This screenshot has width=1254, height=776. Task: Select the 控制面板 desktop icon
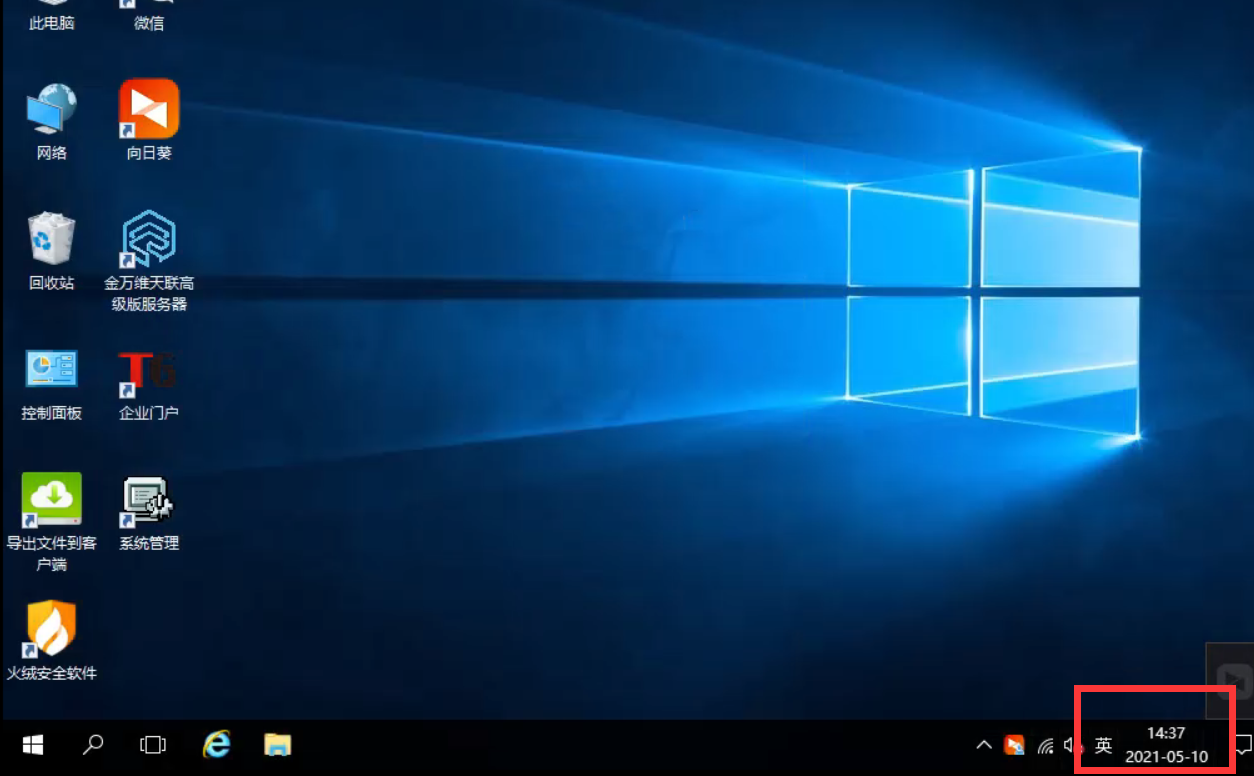point(51,384)
